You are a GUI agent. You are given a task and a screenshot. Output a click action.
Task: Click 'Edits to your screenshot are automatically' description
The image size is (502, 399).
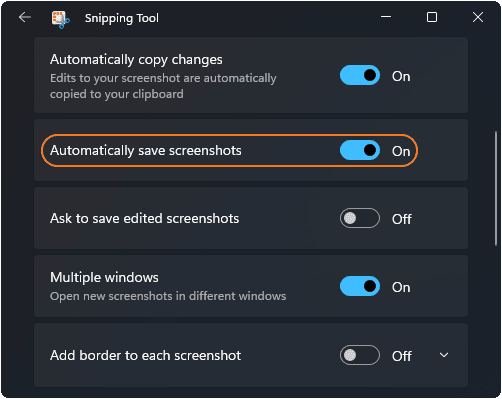click(x=163, y=78)
